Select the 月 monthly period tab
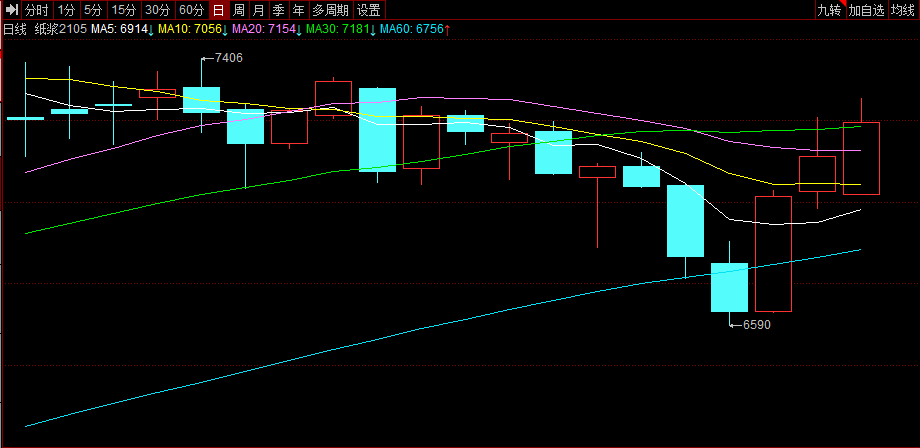Screen dimensions: 920x448 click(258, 9)
